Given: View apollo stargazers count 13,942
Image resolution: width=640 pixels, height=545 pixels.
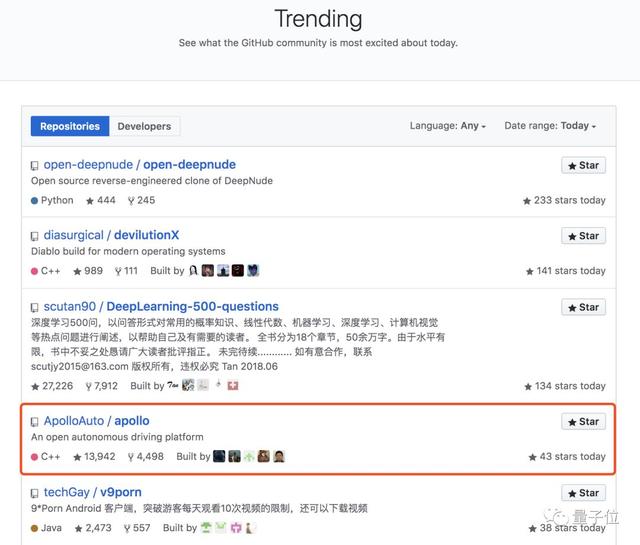Looking at the screenshot, I should coord(94,457).
